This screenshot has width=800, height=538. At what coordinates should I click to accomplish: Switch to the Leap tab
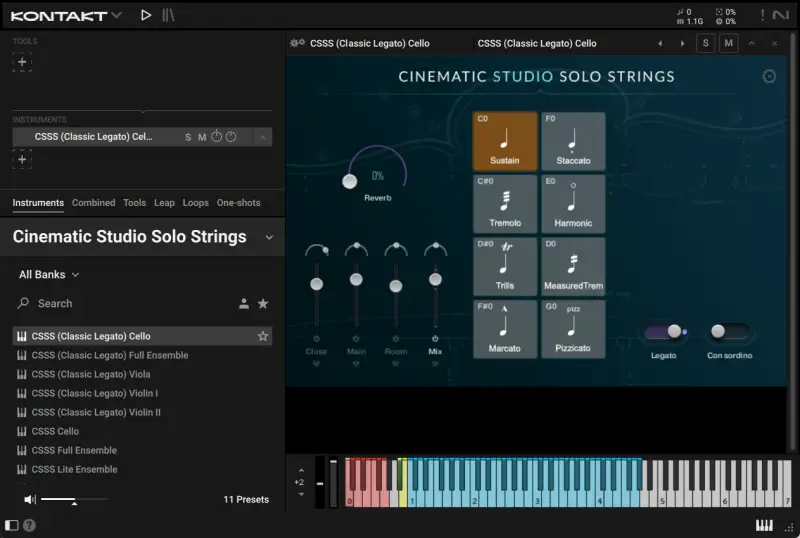coord(164,203)
